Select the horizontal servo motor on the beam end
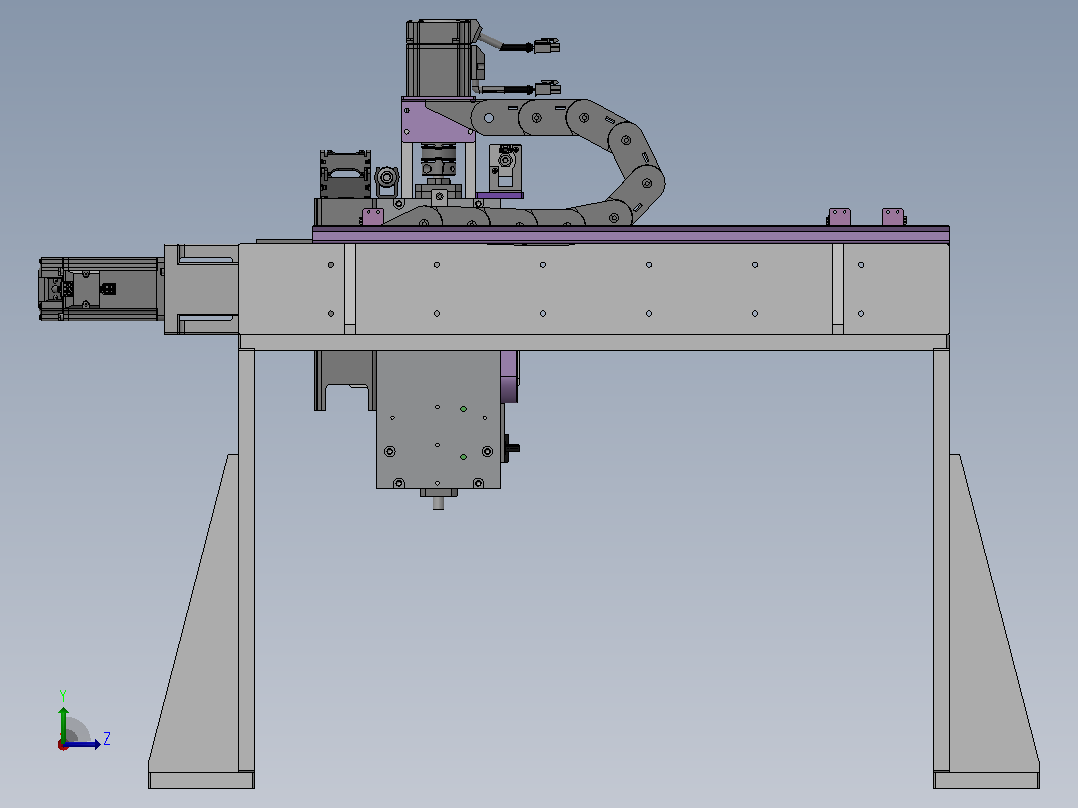 [100, 289]
